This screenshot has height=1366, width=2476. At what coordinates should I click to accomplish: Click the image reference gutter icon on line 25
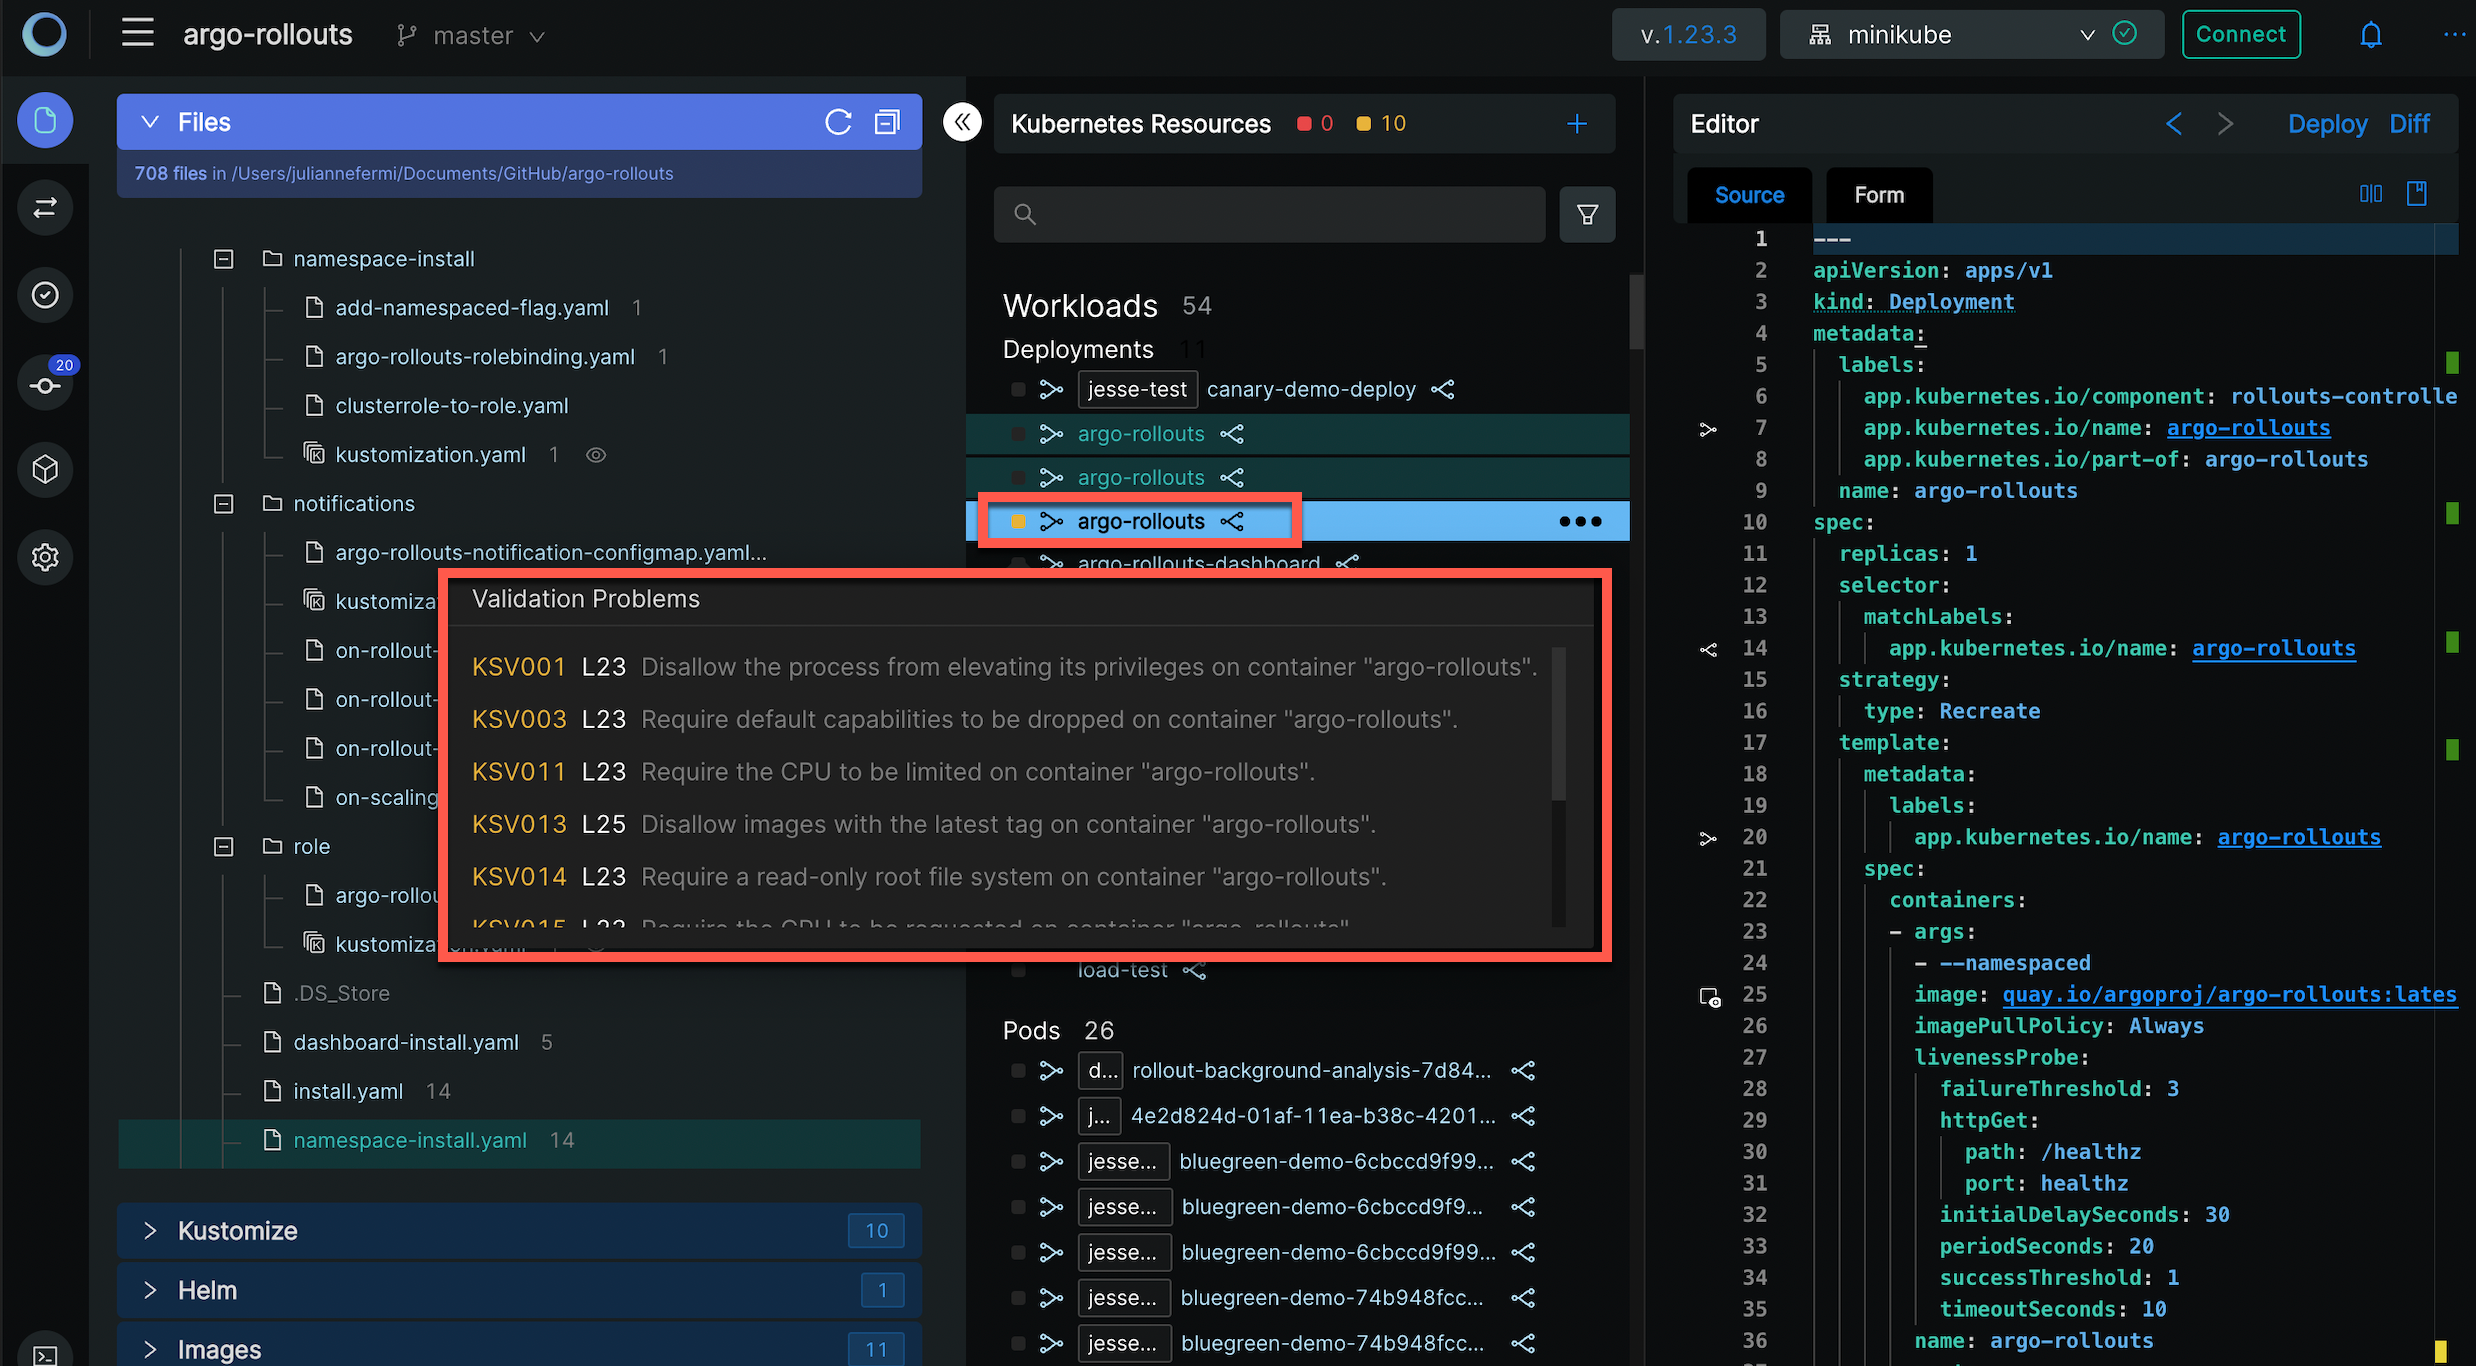(1710, 996)
